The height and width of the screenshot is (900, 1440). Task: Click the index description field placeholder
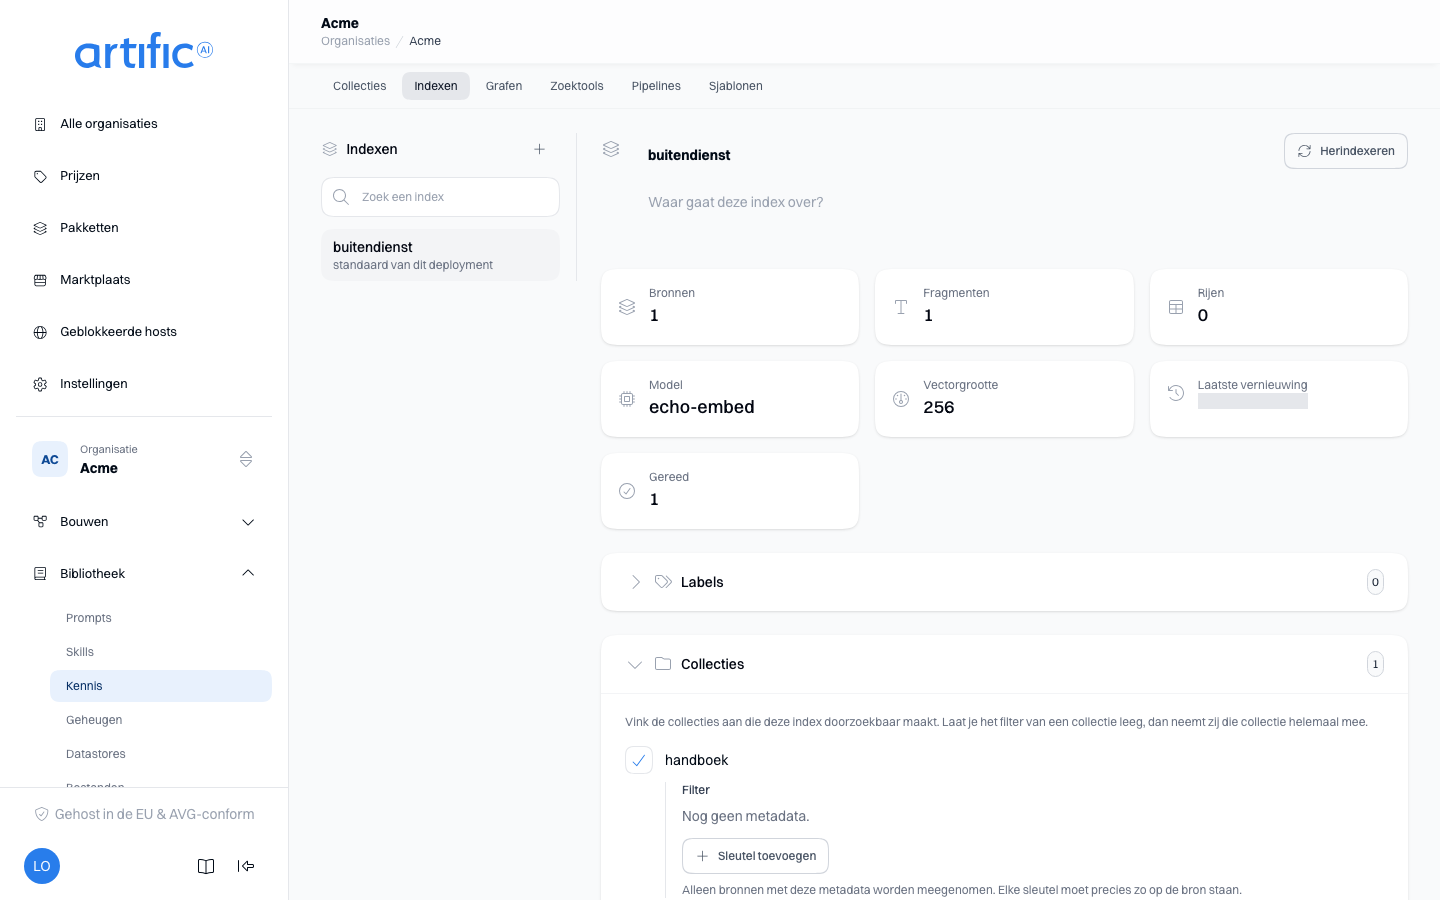coord(736,202)
